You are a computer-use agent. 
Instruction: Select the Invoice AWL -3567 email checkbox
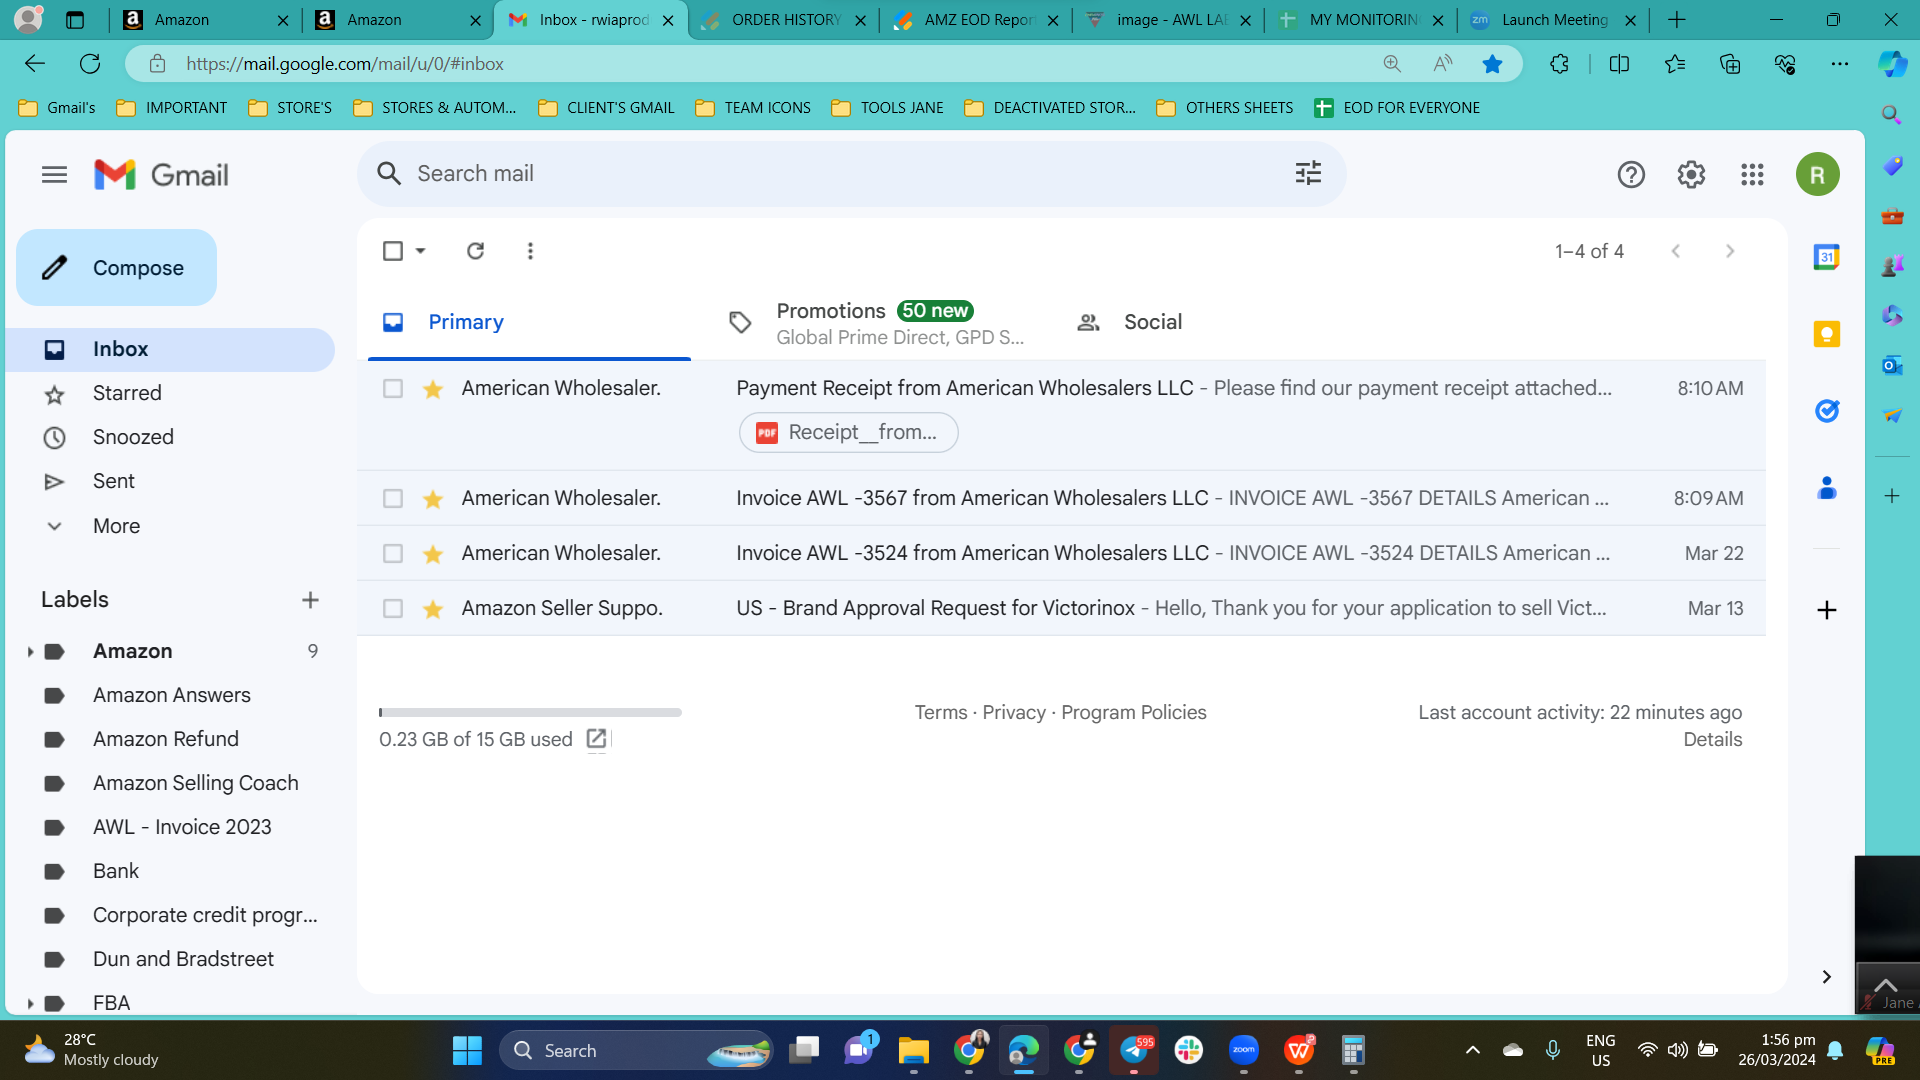[x=393, y=499]
